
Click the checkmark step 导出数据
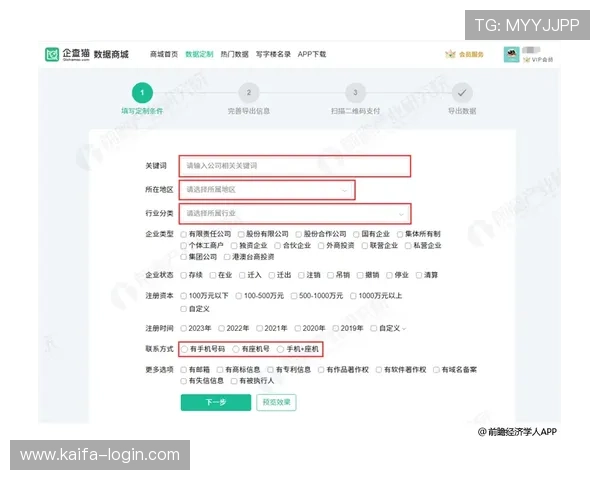click(462, 93)
